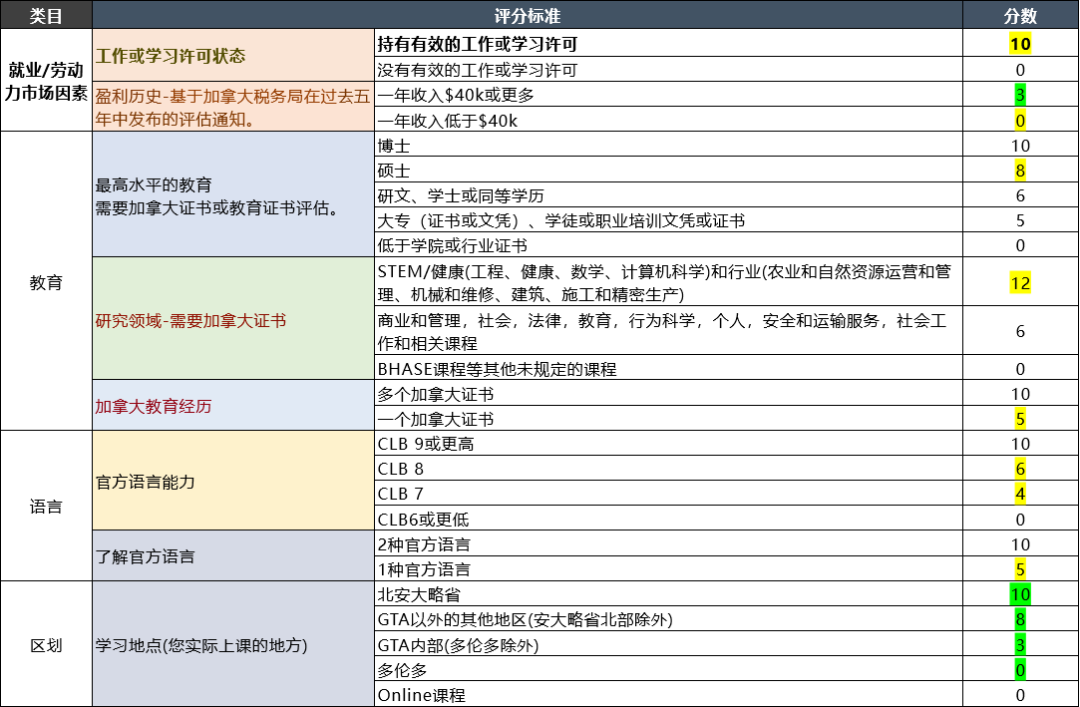Click score 6 in the CLB 8 row
Screen dimensions: 1080x707
(1020, 468)
